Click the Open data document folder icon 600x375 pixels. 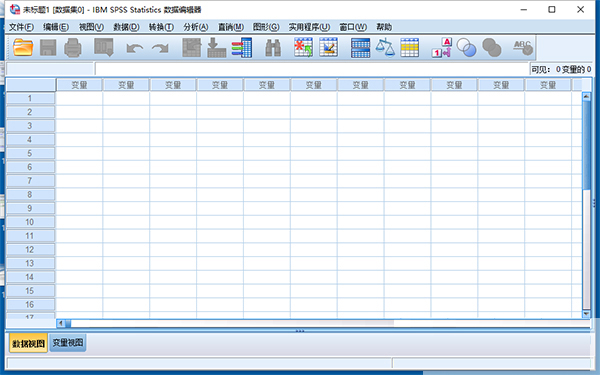23,48
